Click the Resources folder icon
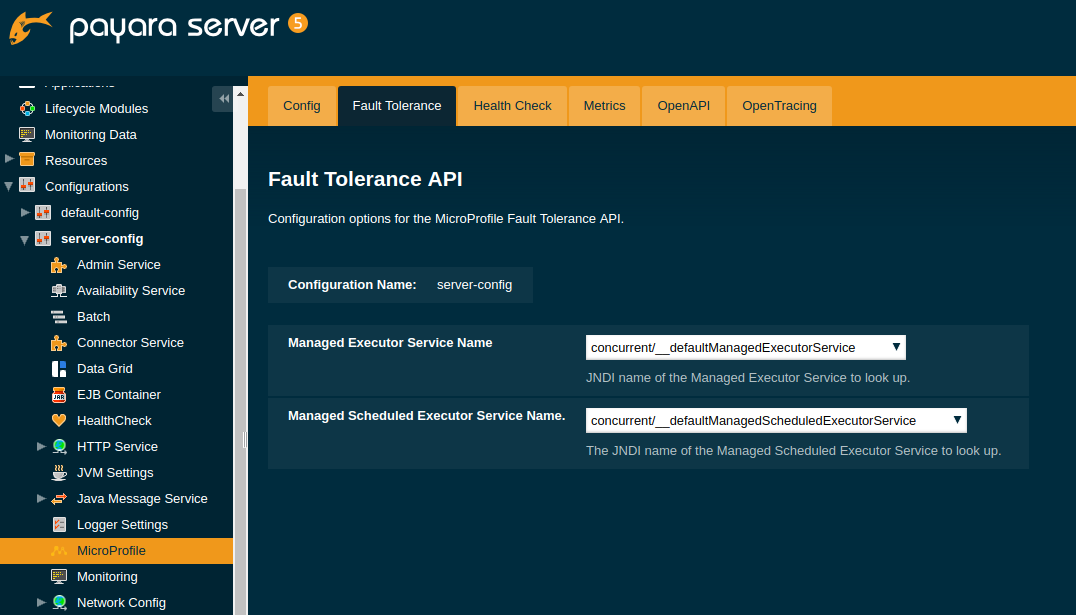The width and height of the screenshot is (1076, 615). [x=27, y=160]
